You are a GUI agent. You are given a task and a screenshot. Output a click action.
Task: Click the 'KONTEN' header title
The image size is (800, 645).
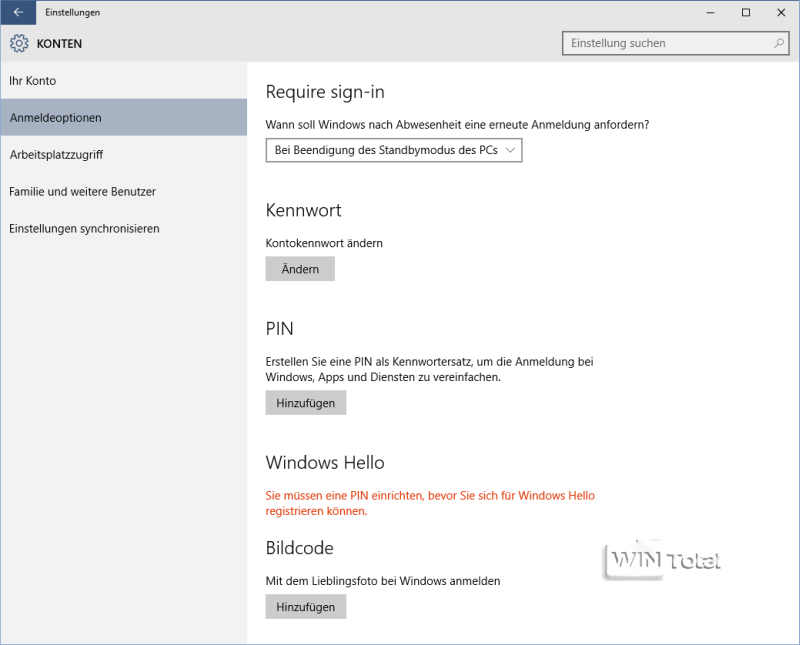[x=60, y=44]
